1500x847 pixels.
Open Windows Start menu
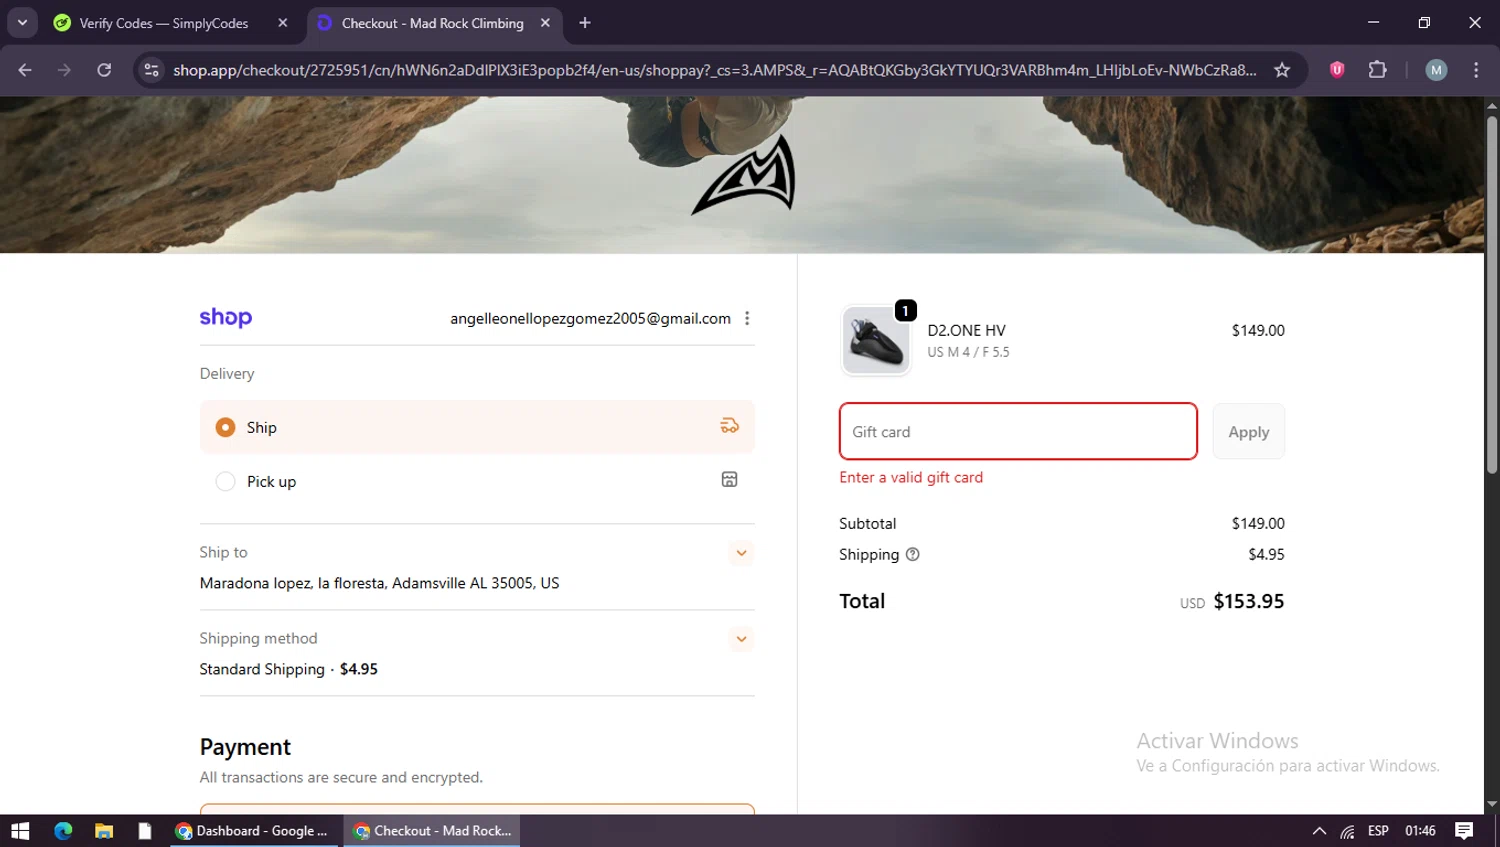coord(20,831)
